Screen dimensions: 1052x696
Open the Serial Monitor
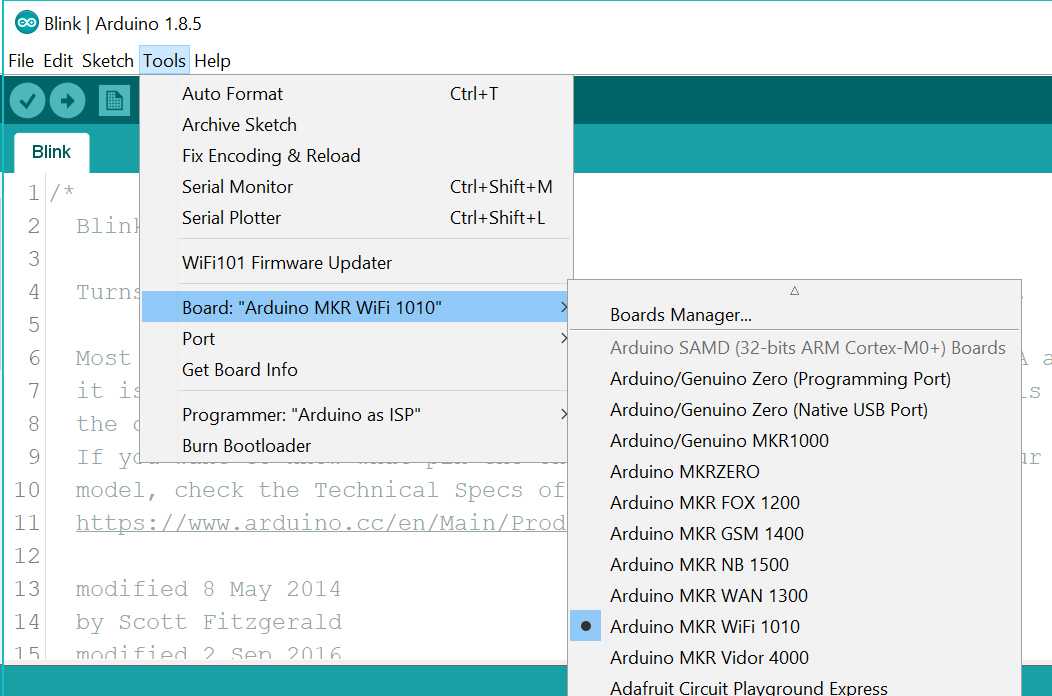(237, 186)
